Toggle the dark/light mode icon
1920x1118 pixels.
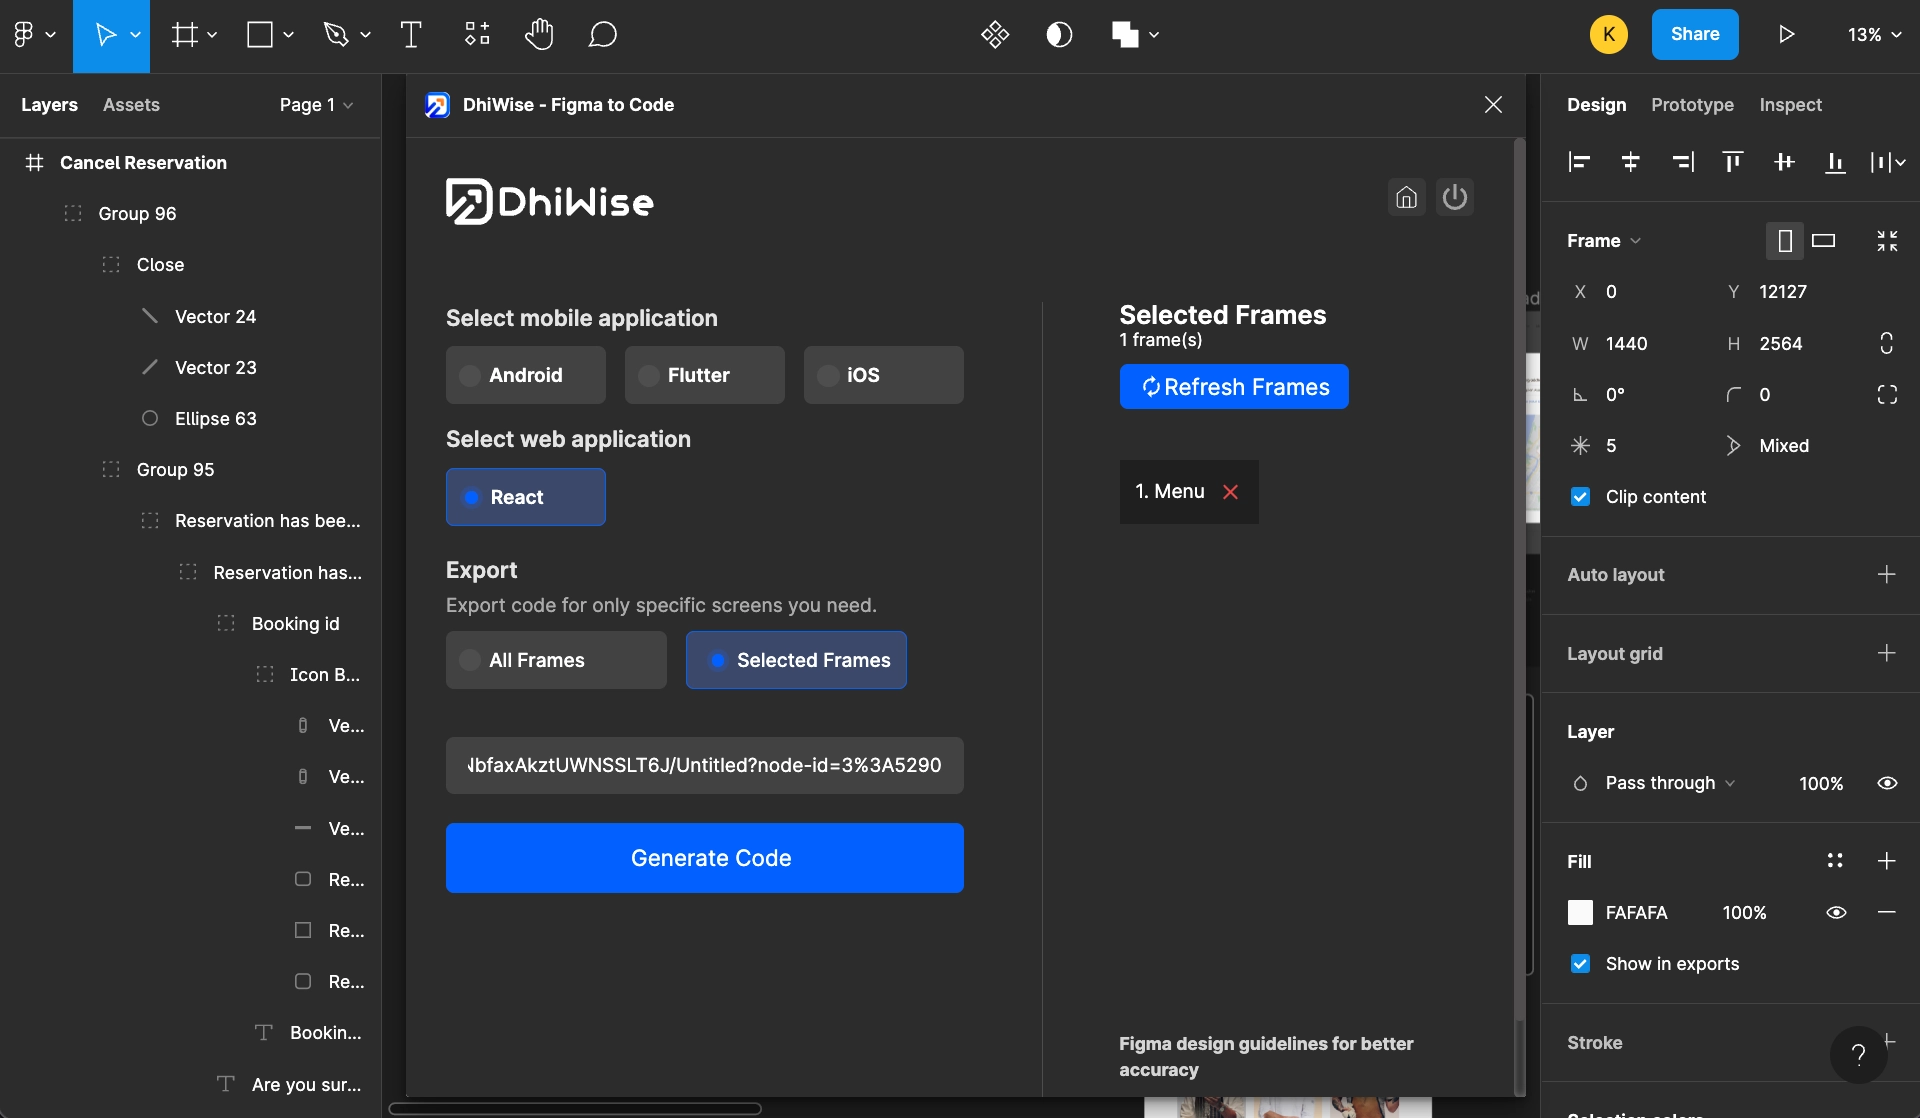[1058, 33]
